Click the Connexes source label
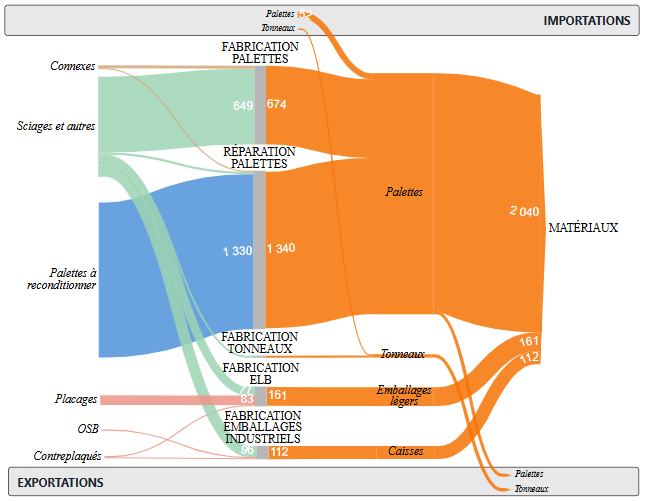This screenshot has width=647, height=501. tap(72, 67)
